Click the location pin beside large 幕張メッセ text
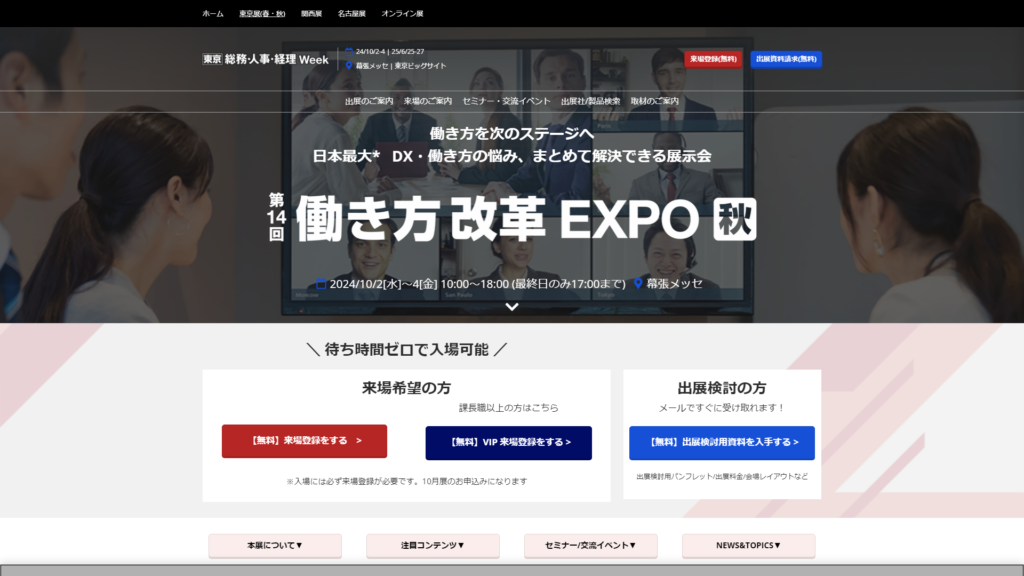 pyautogui.click(x=638, y=283)
